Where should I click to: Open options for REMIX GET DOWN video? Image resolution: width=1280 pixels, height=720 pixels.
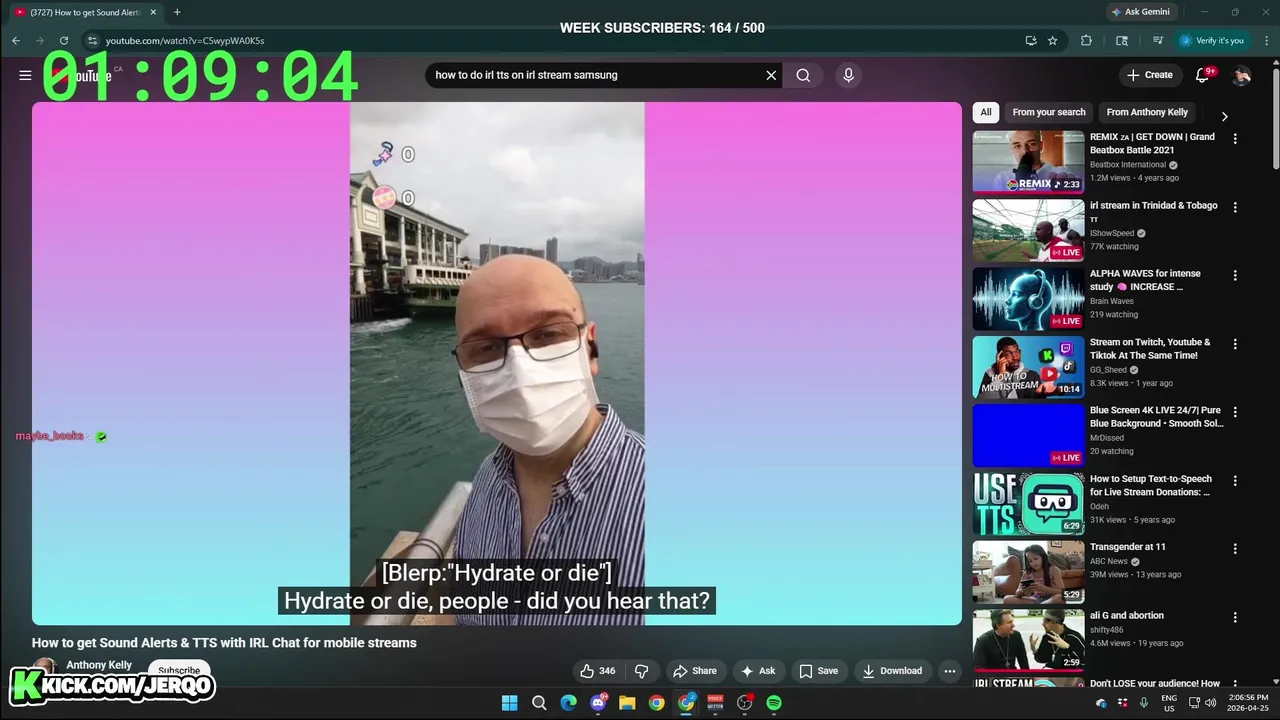(1235, 139)
